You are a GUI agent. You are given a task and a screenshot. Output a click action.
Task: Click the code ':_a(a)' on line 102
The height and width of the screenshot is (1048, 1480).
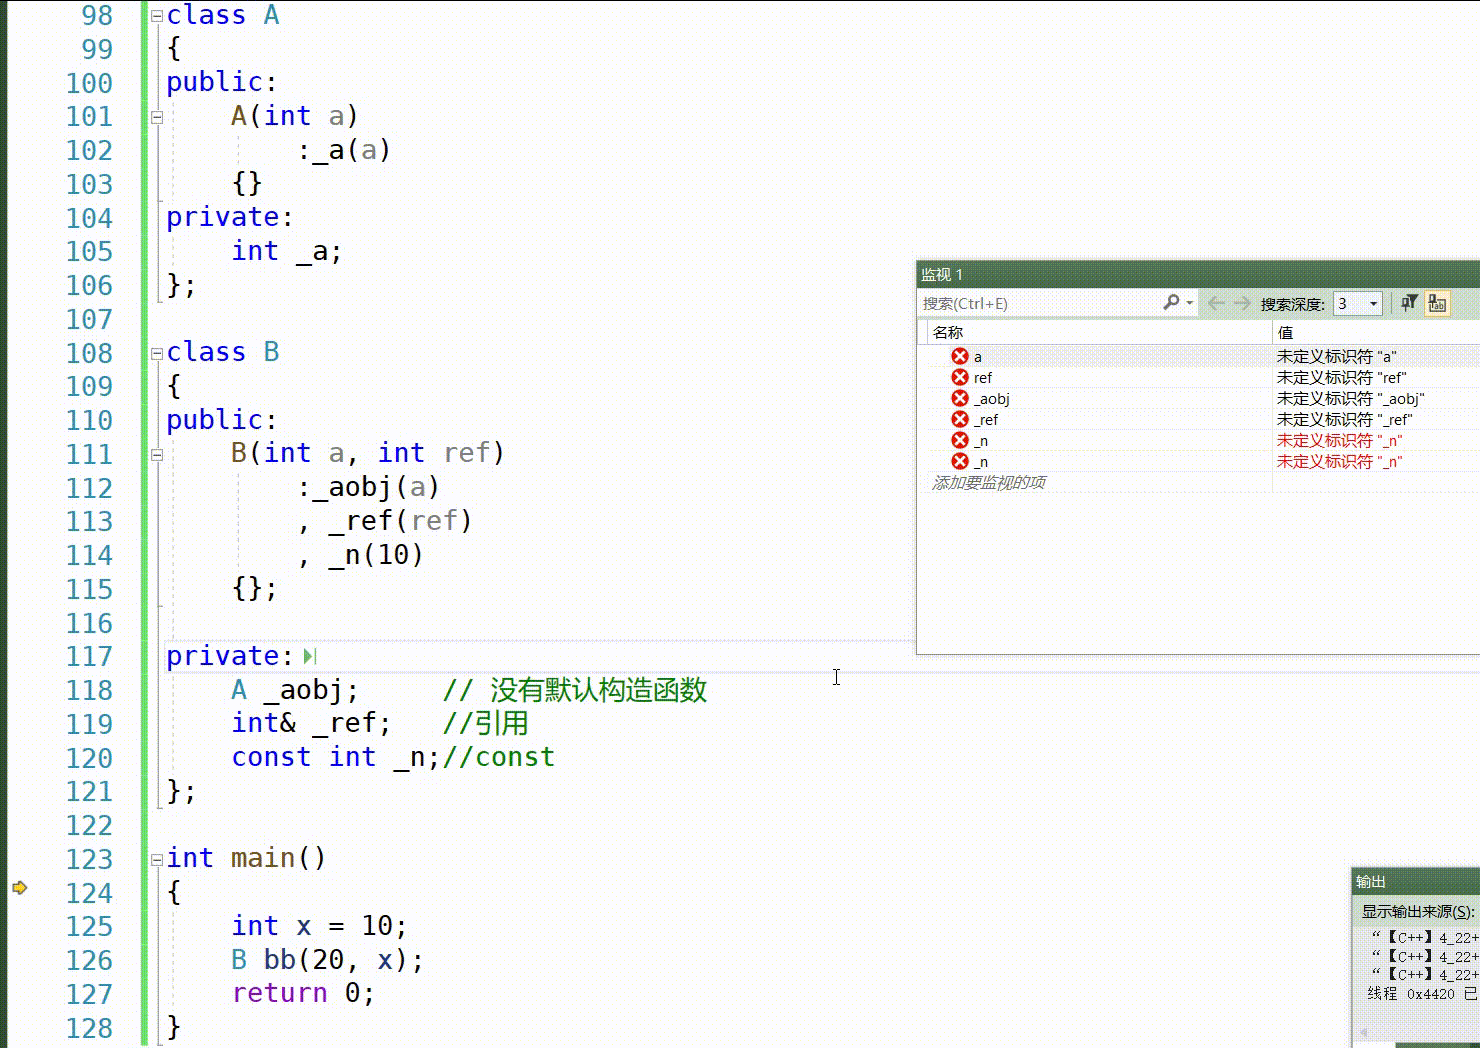pos(344,151)
